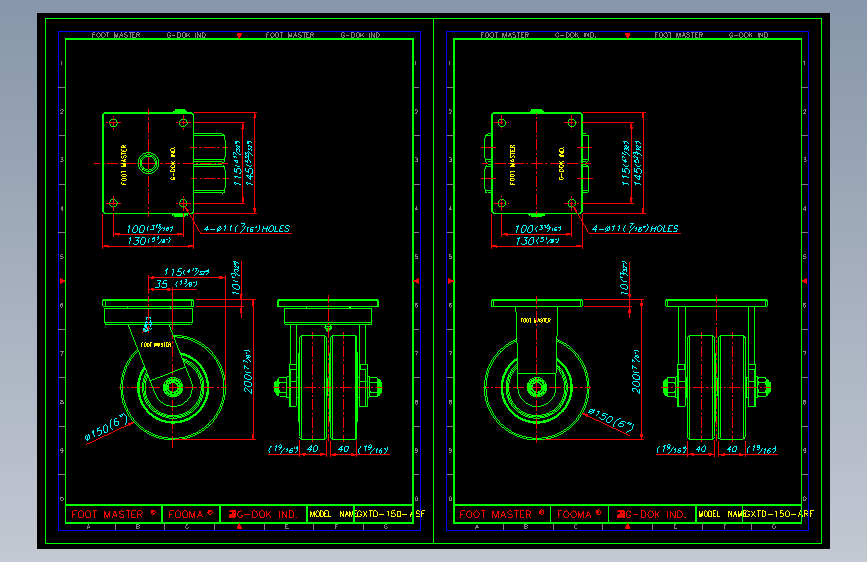Click the GXTD-150-ARF model name text

[x=779, y=514]
